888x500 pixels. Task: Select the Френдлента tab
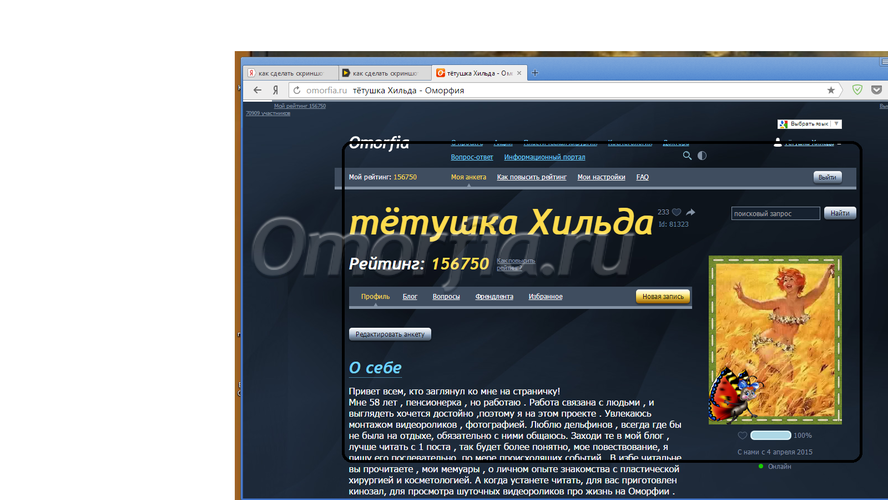tap(494, 297)
